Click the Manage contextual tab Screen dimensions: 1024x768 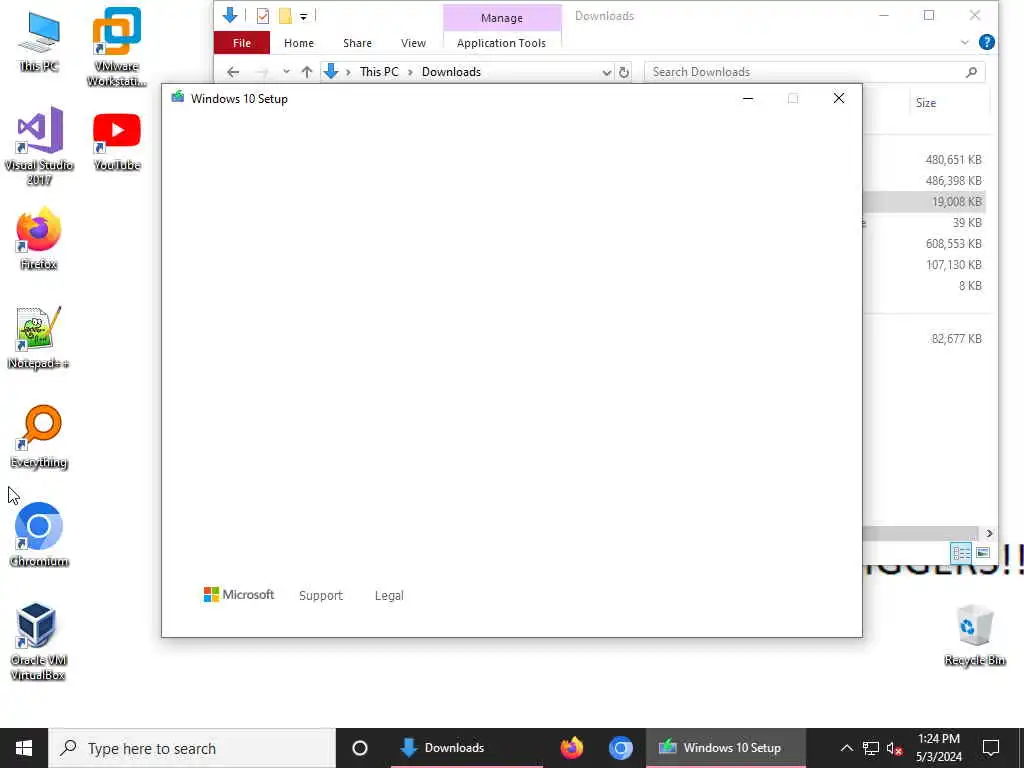[502, 18]
